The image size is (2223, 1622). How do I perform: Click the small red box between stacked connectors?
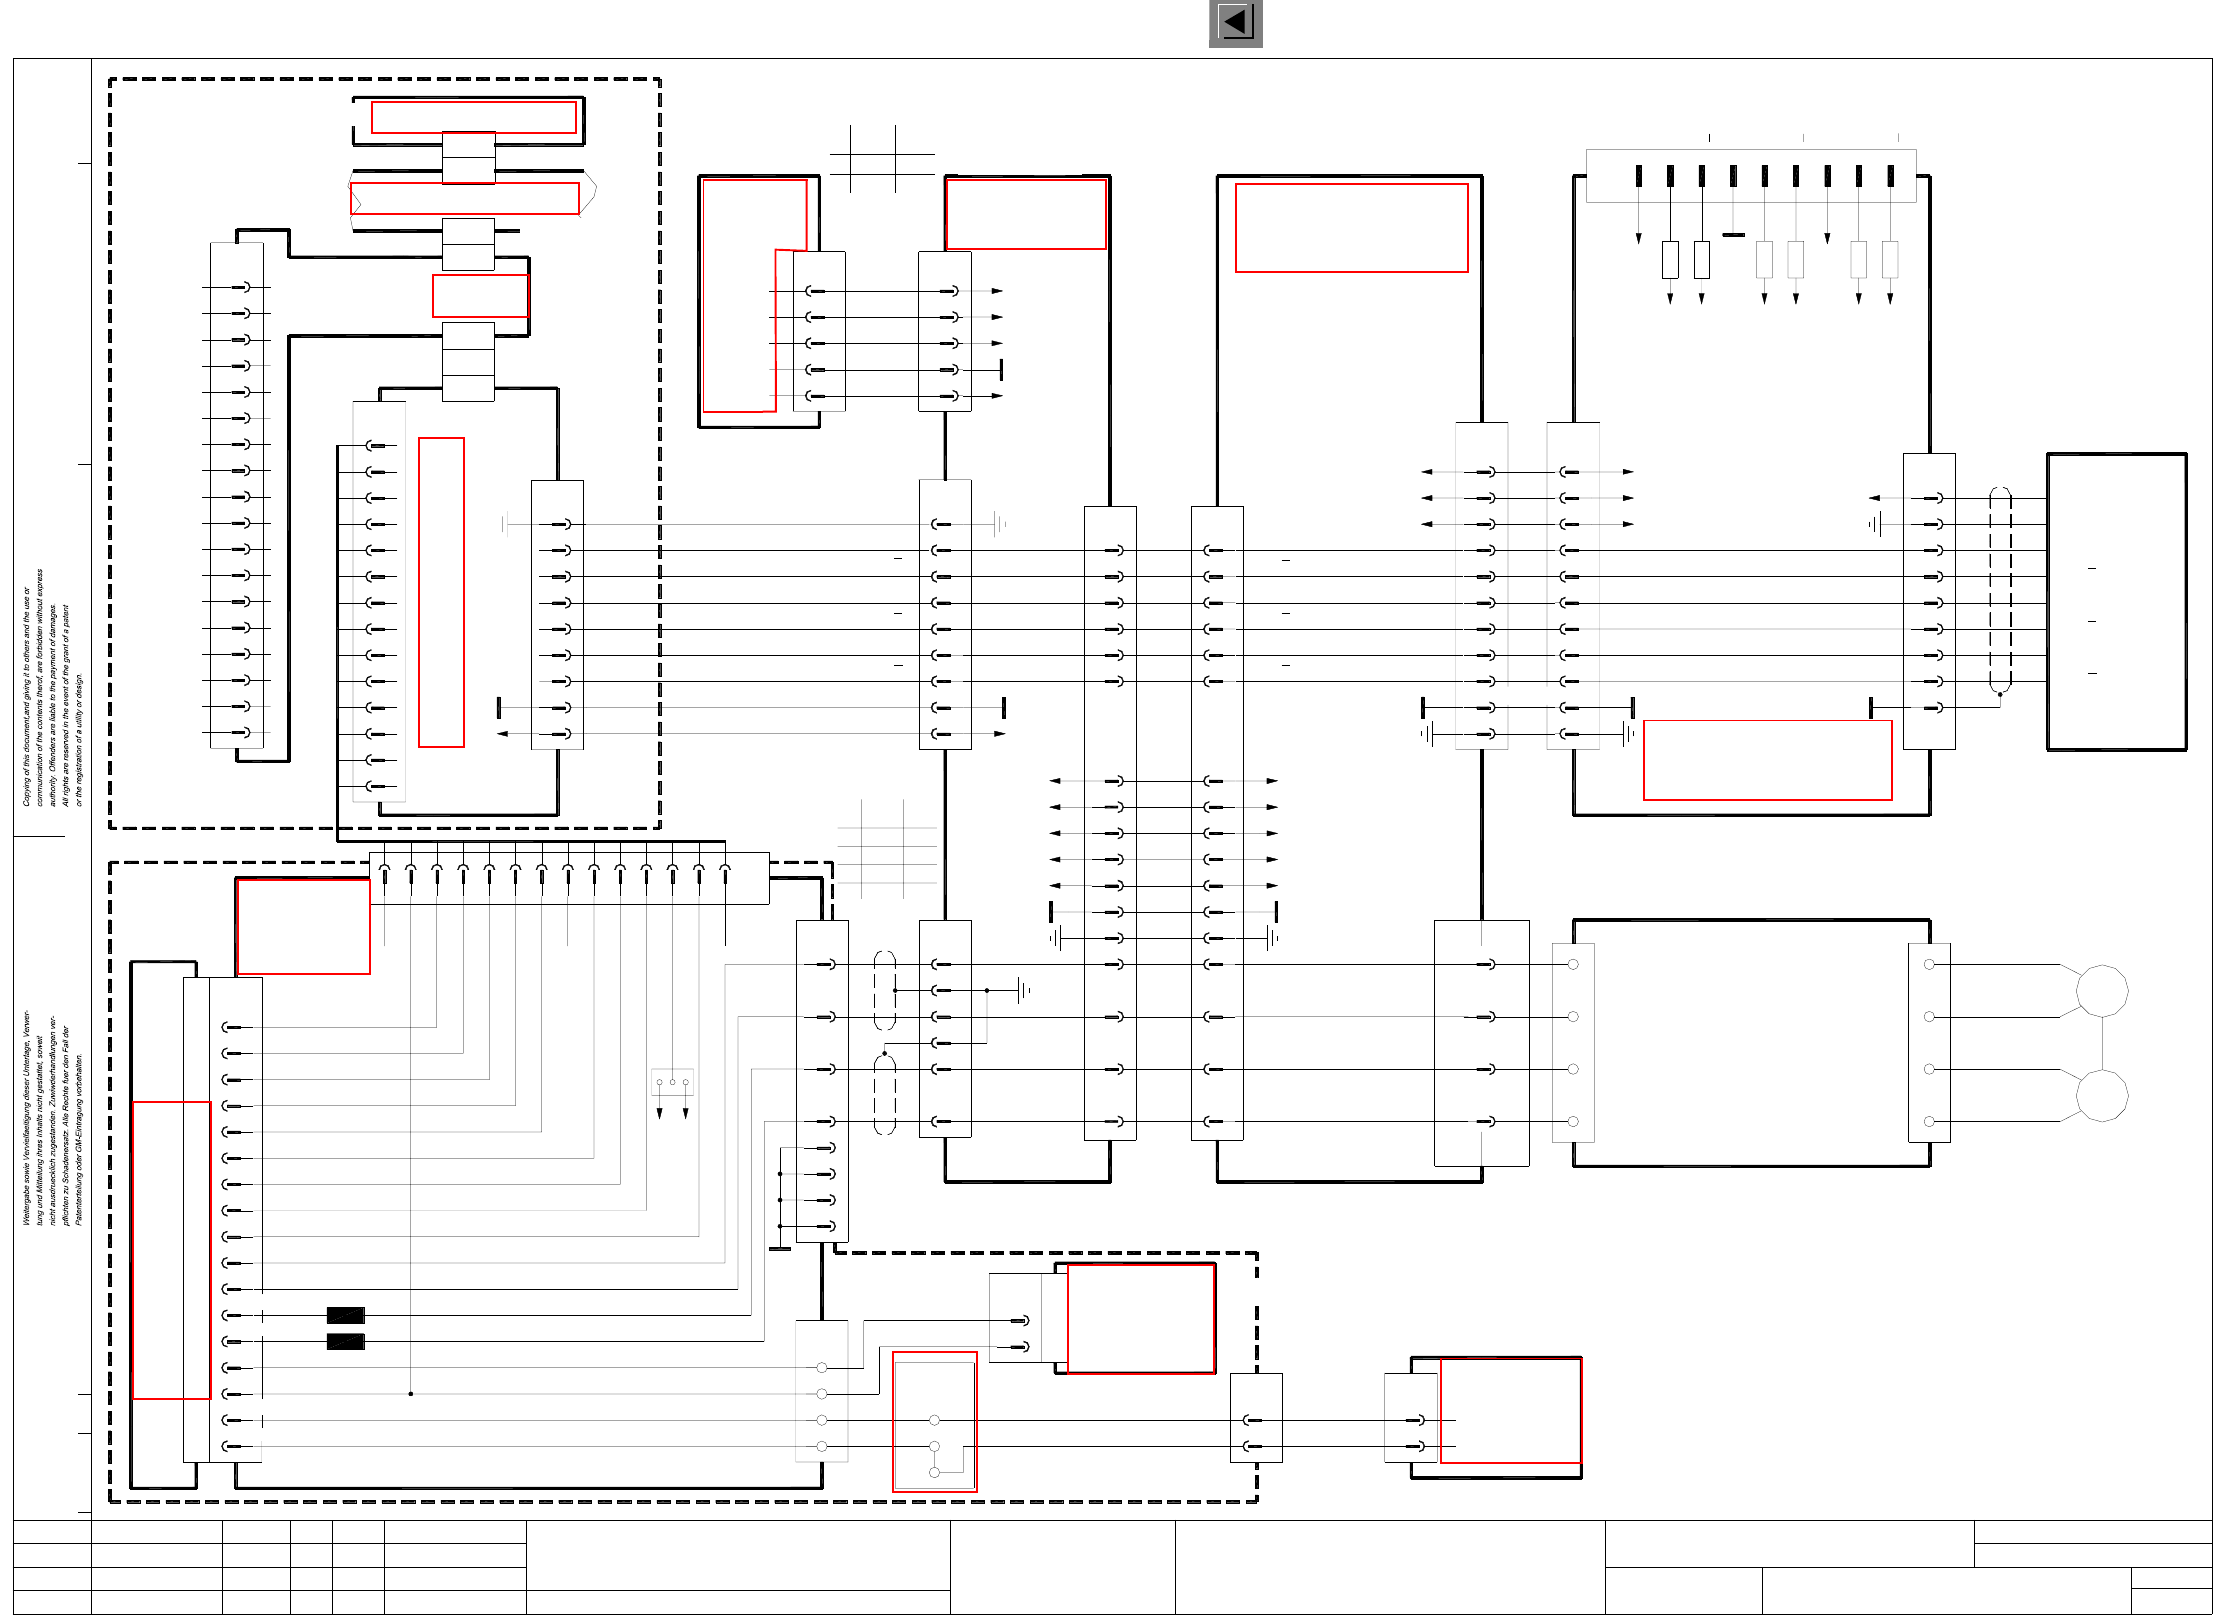tap(480, 296)
